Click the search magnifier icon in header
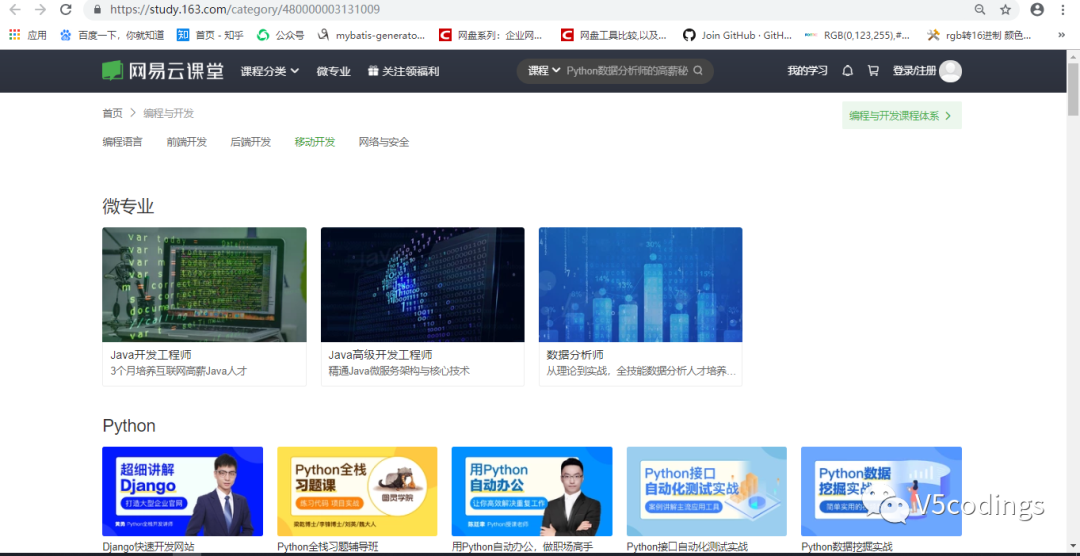This screenshot has height=556, width=1080. pos(698,71)
